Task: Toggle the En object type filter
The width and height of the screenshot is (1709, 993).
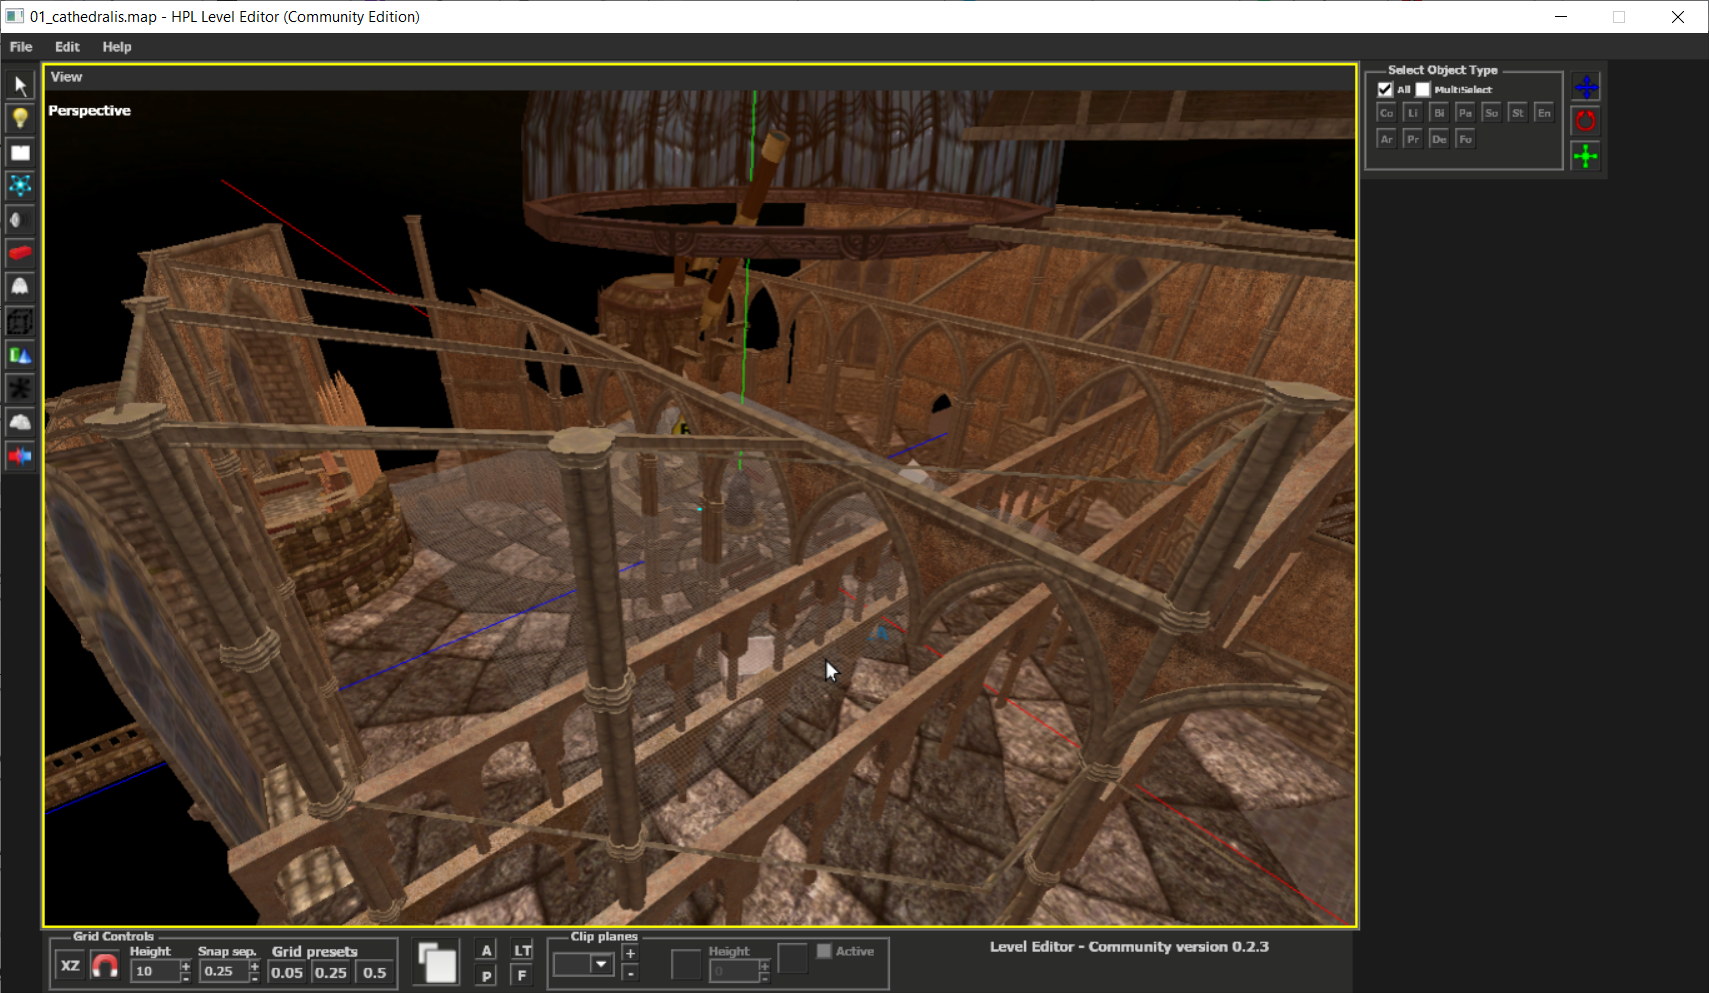Action: tap(1544, 113)
